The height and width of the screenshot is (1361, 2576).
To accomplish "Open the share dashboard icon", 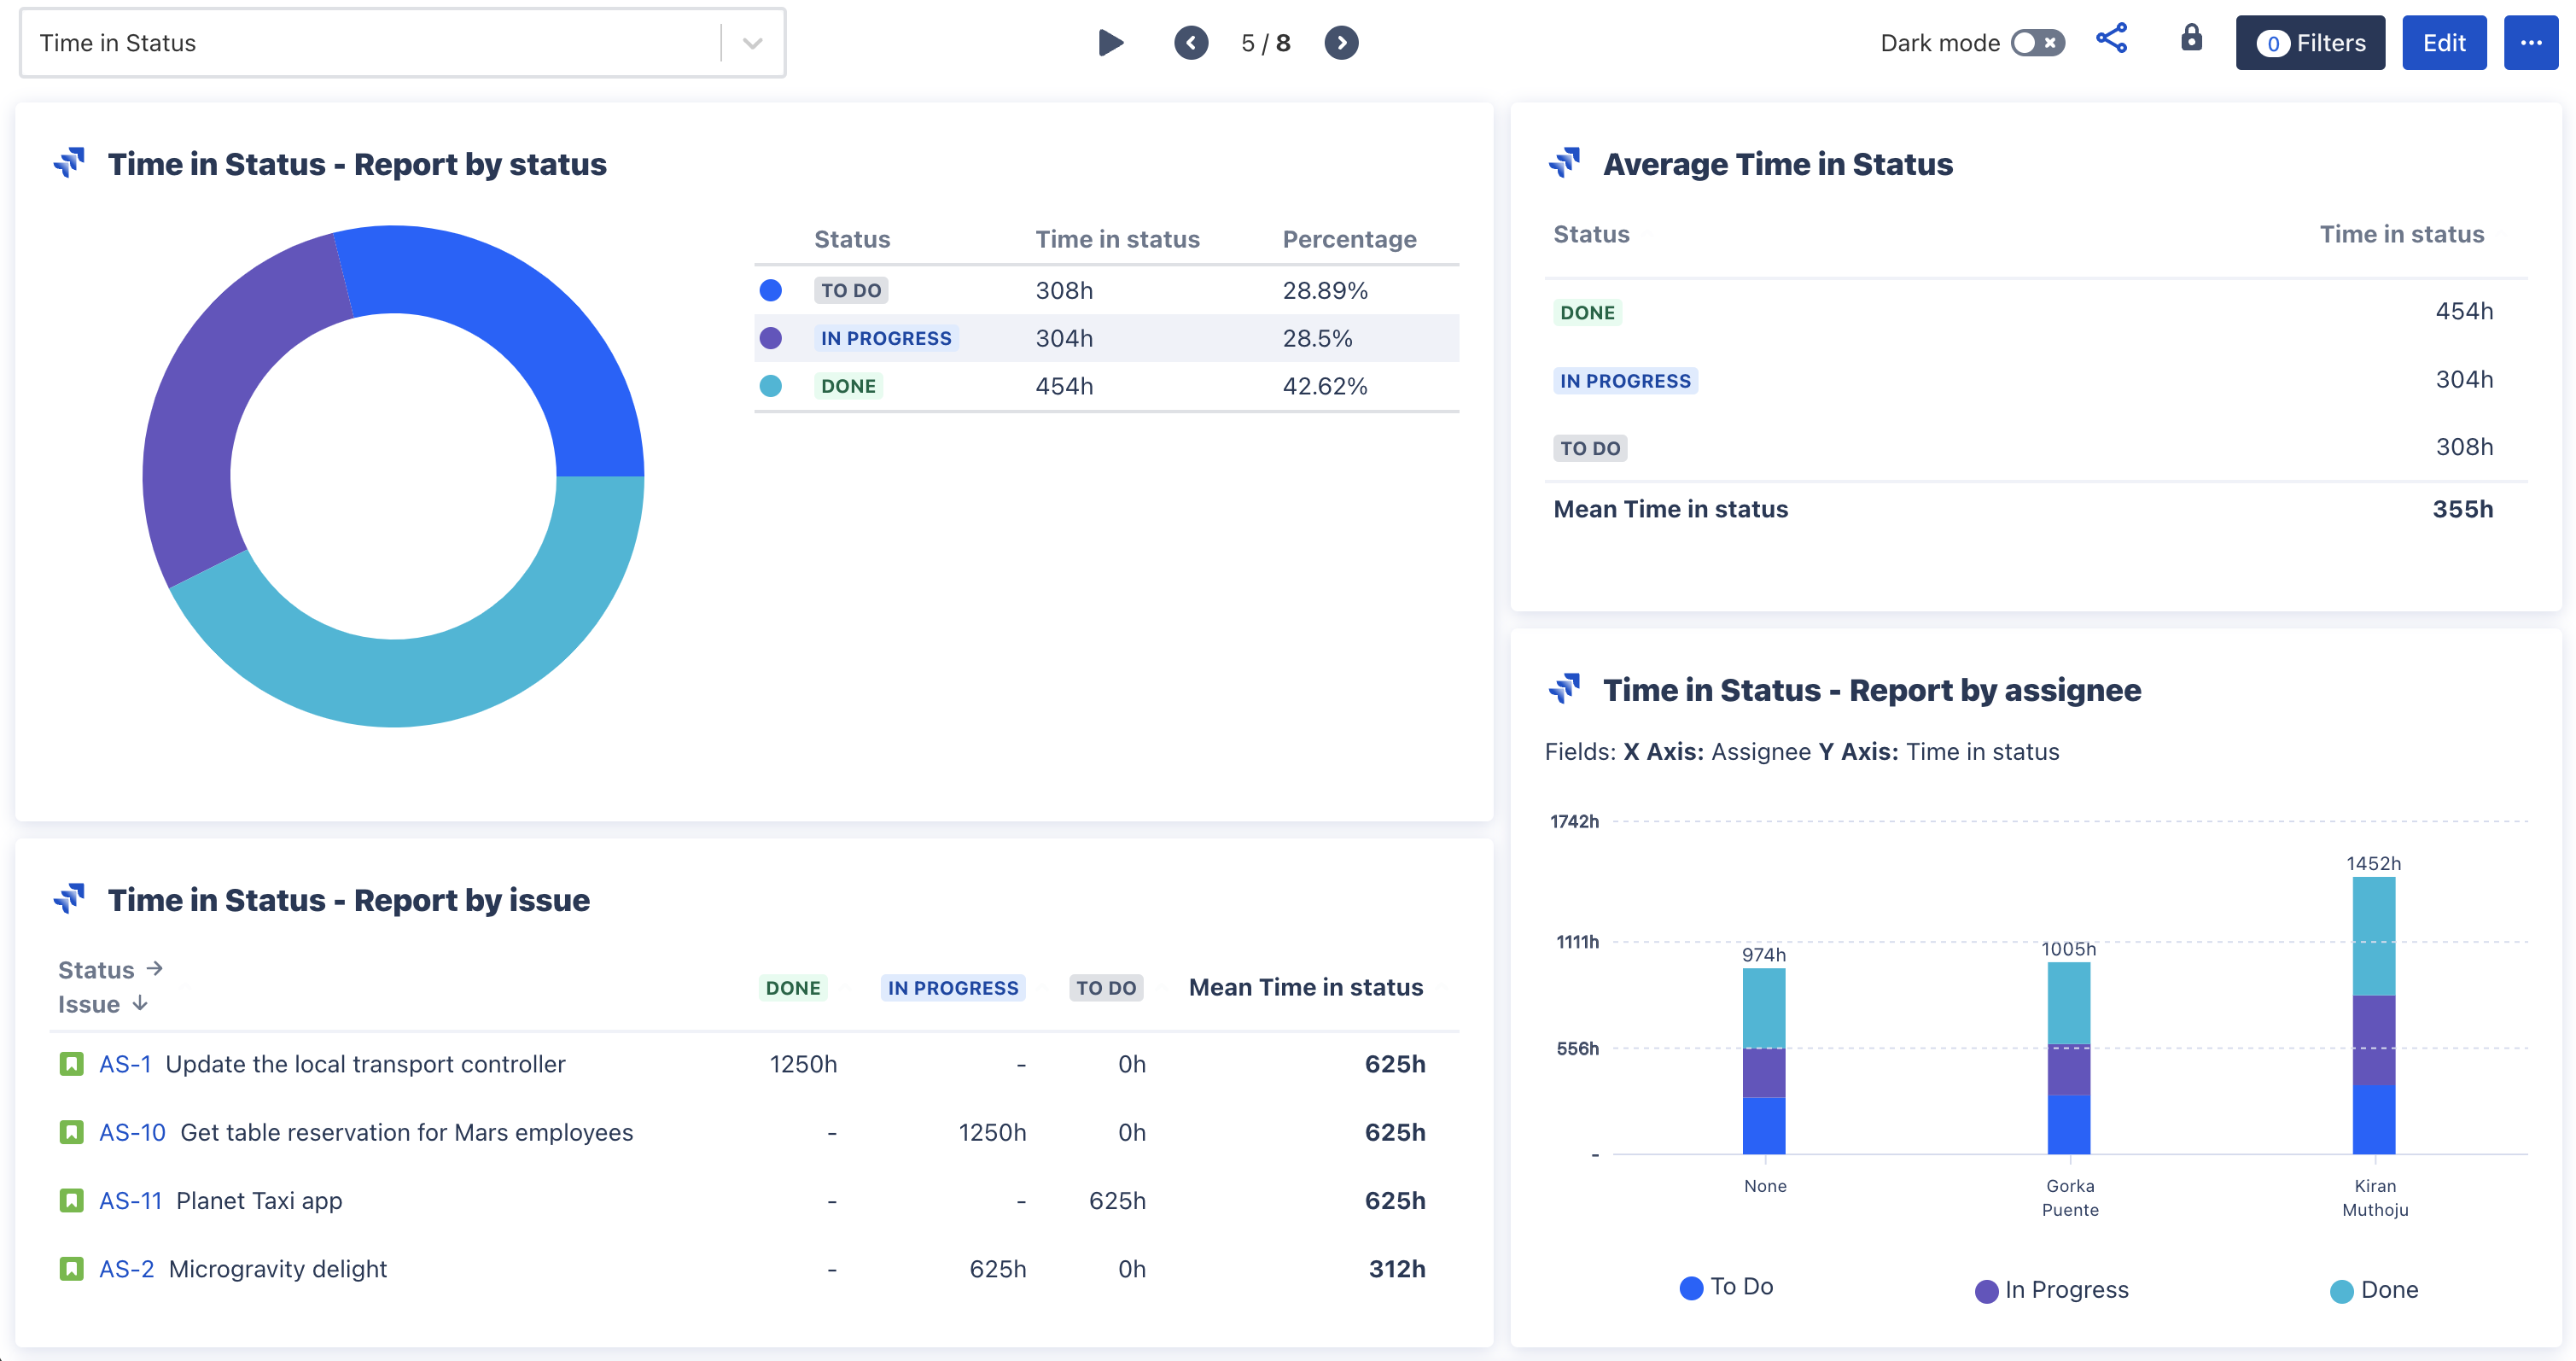I will pos(2113,40).
